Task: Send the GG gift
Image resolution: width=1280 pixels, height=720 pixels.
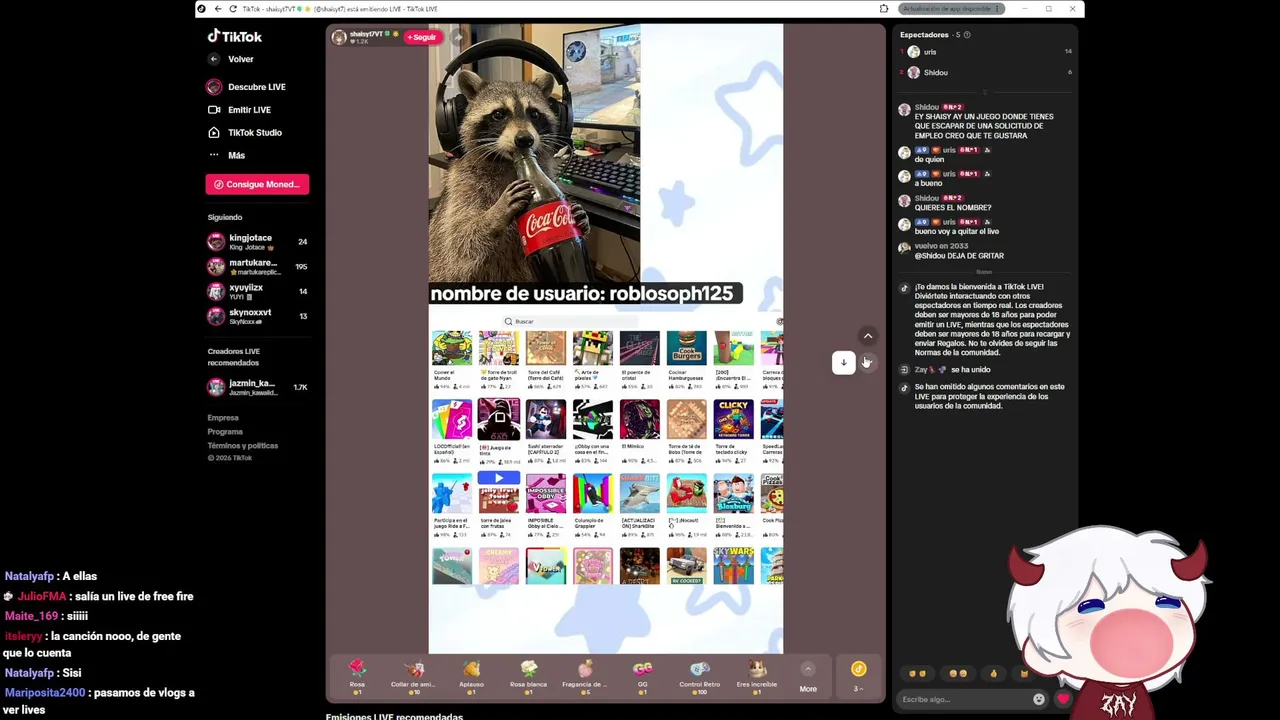Action: pyautogui.click(x=642, y=676)
